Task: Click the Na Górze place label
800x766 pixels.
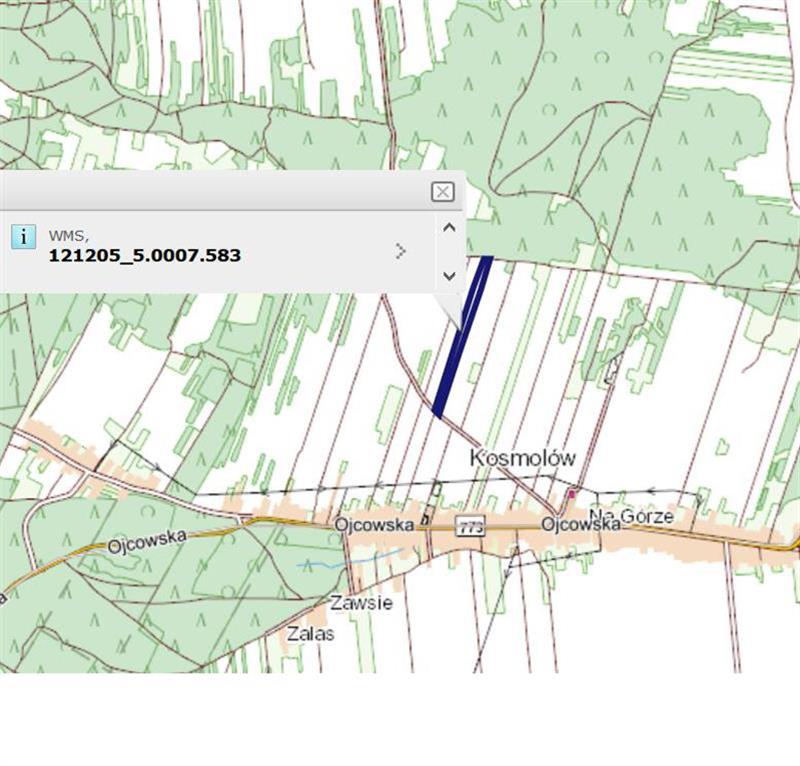Action: [631, 516]
